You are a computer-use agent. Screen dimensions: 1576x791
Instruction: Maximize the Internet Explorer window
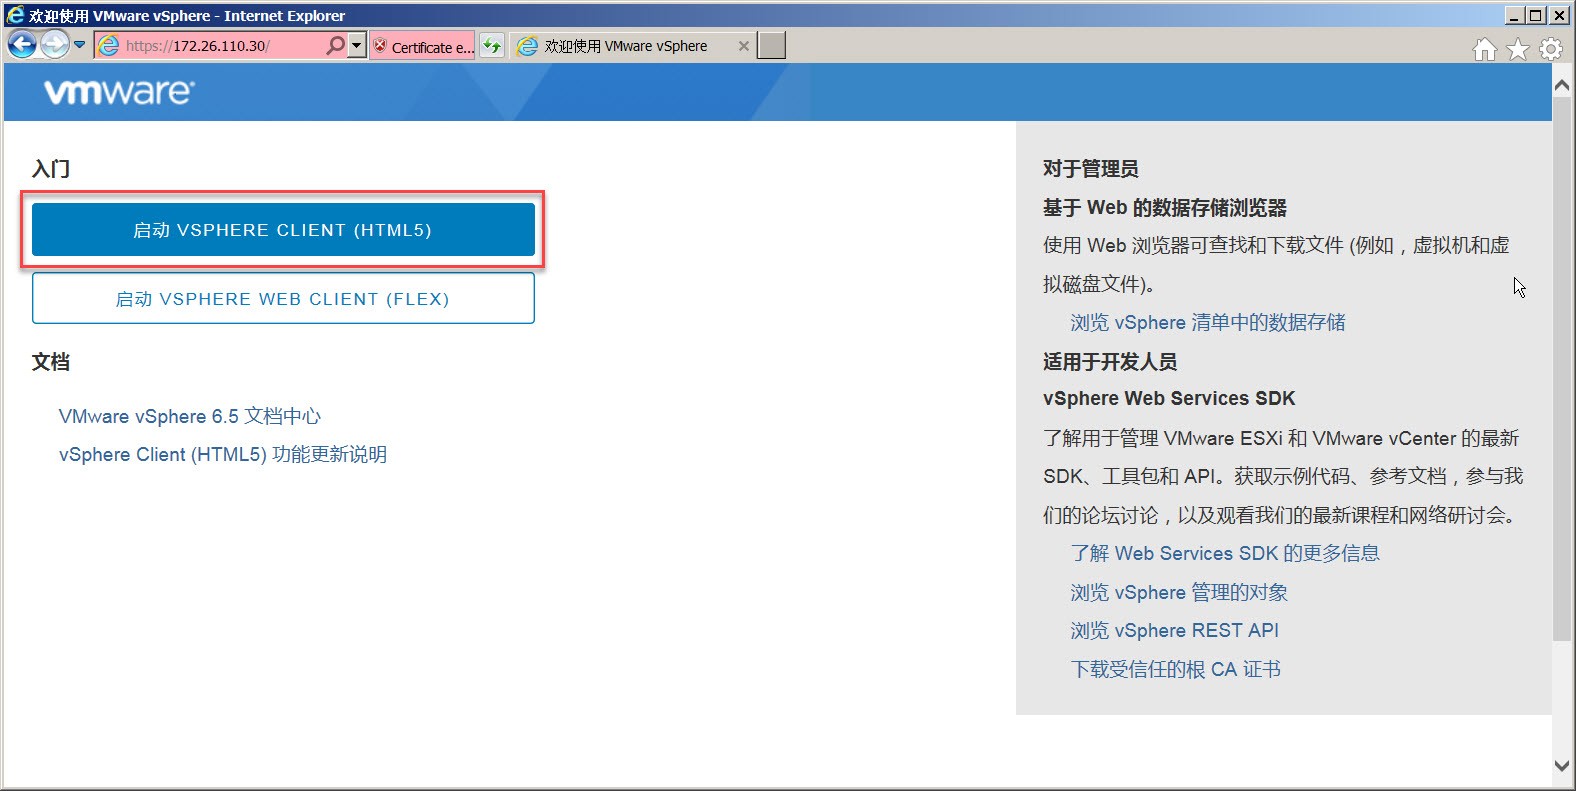coord(1535,15)
